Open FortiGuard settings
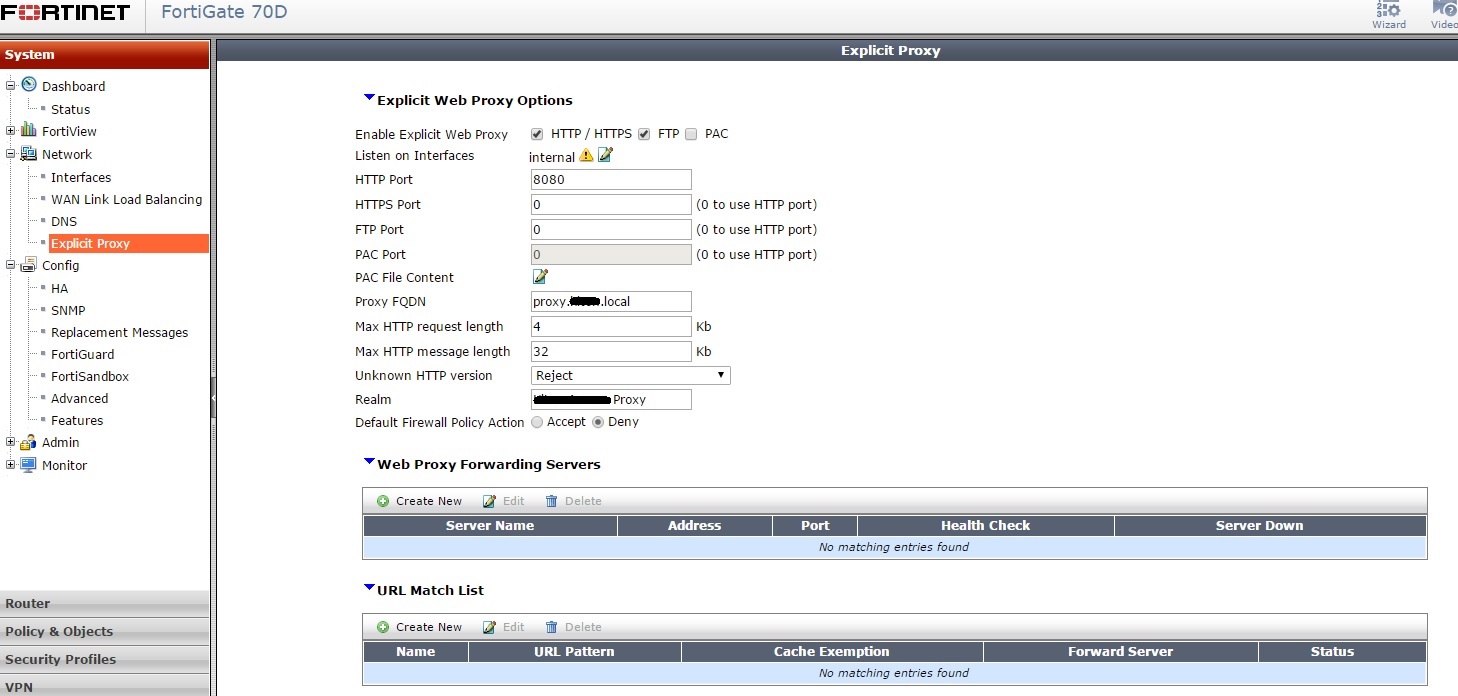This screenshot has width=1458, height=696. [x=83, y=354]
